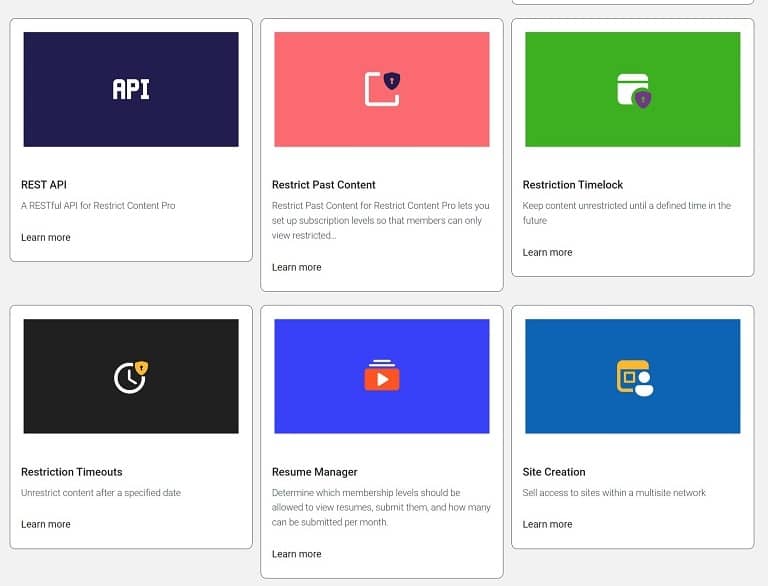Click the 'Restrict Past Content for Restrict Content Pro lets you' description
The height and width of the screenshot is (586, 768).
pyautogui.click(x=381, y=220)
